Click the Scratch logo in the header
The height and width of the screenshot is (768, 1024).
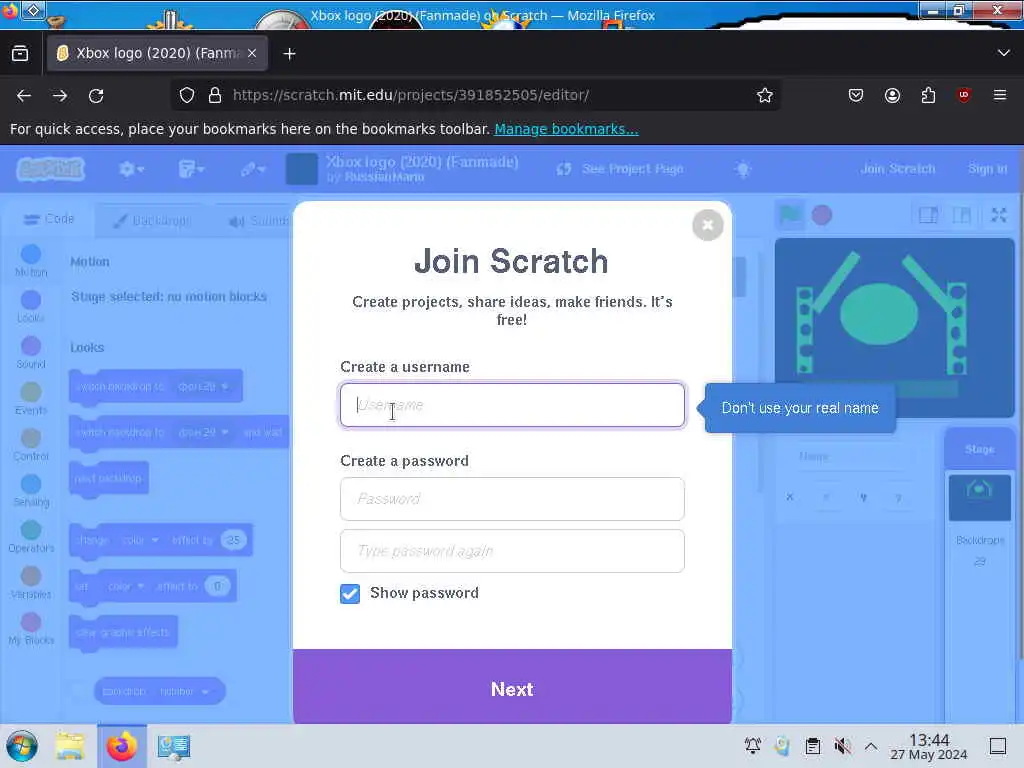coord(50,169)
